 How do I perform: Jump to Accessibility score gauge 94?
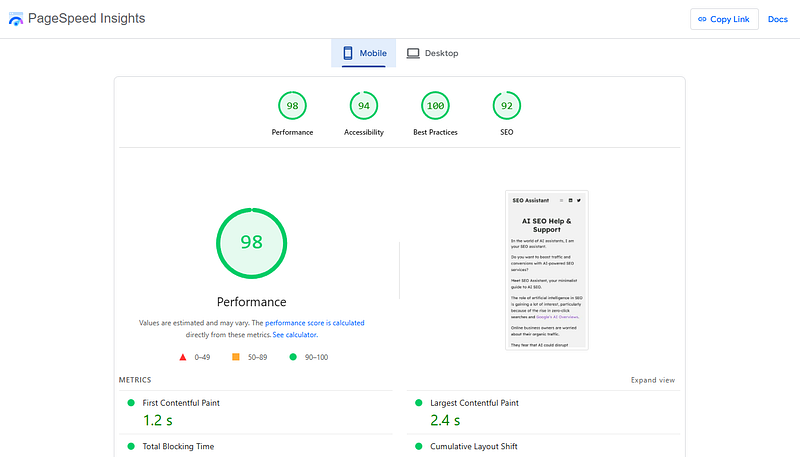(364, 106)
